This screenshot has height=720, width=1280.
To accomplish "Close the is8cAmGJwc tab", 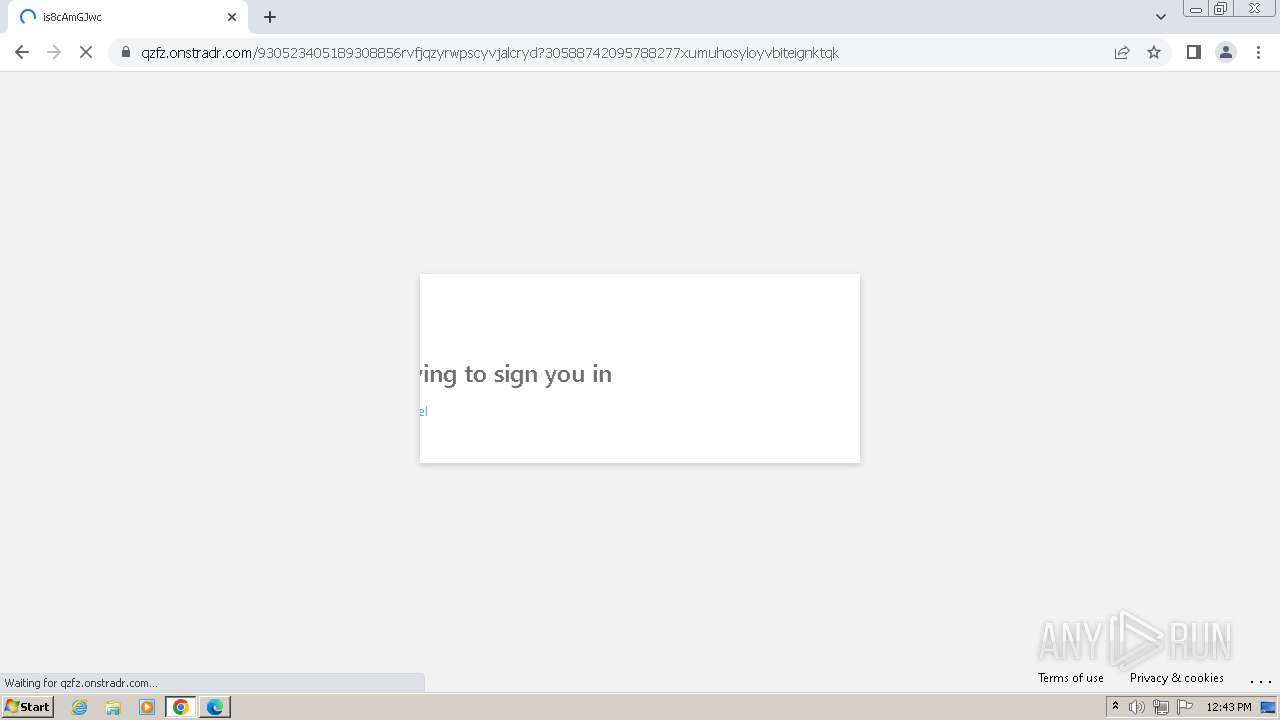I will (232, 17).
